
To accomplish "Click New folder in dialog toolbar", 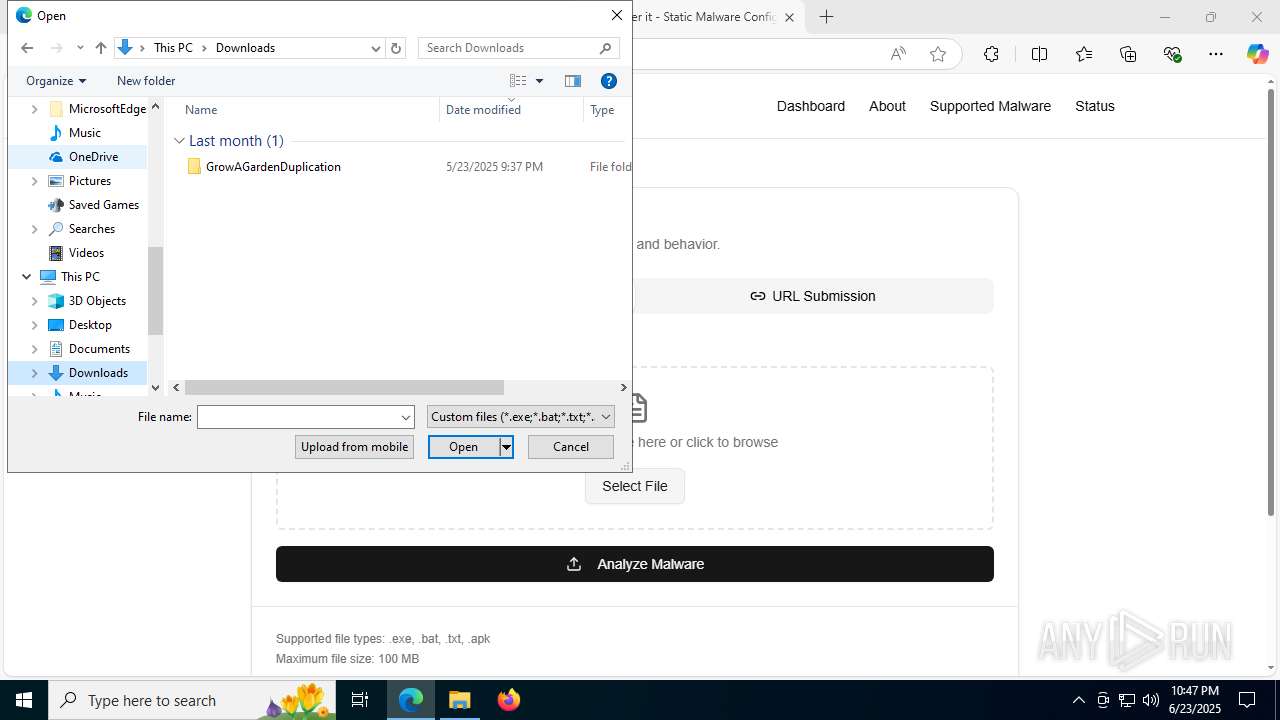I will 146,81.
